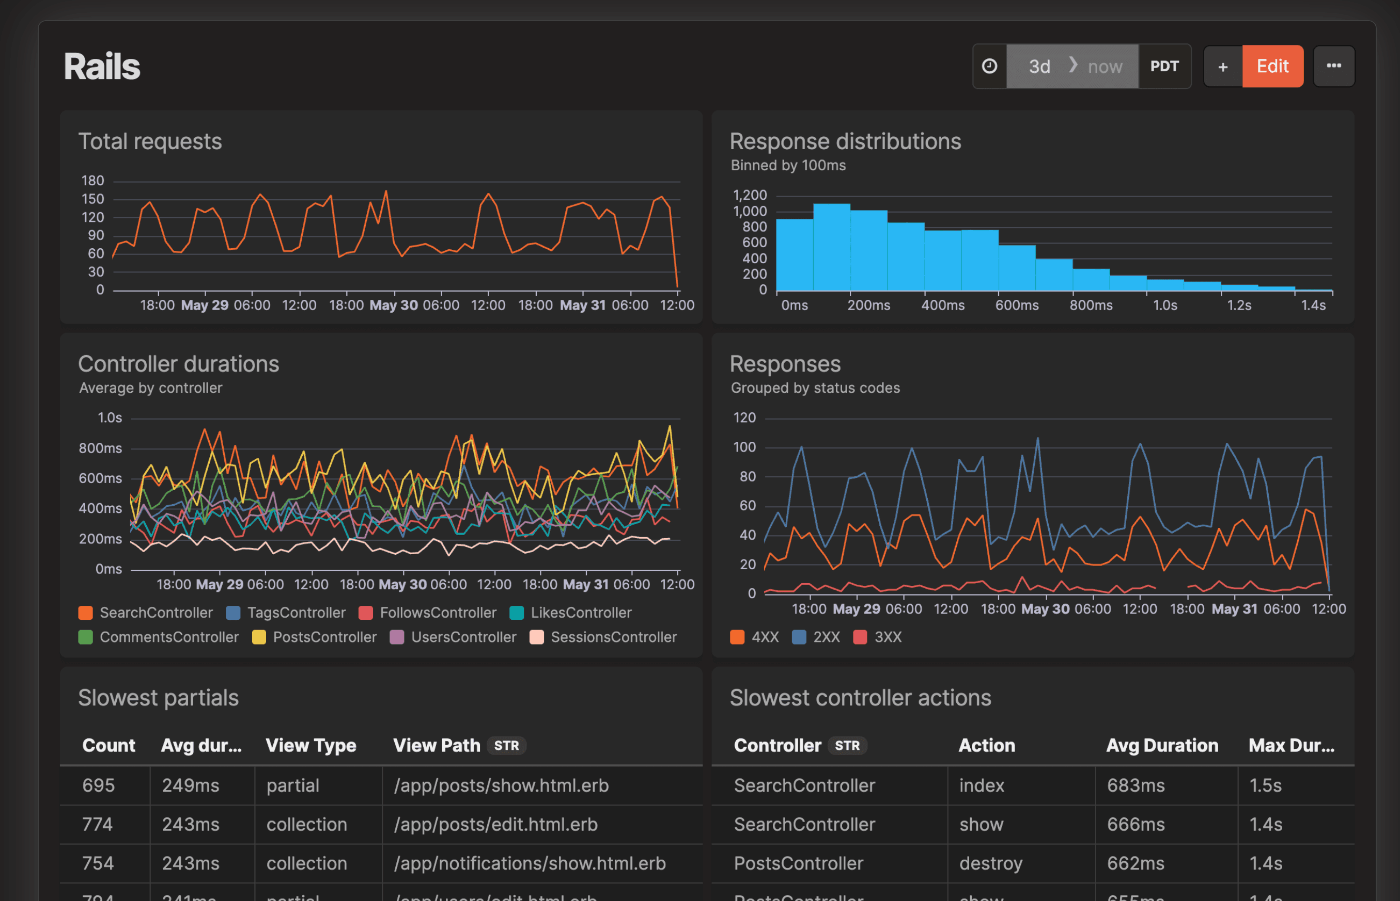Click the Total requests line chart
Screen dimensions: 1400x901
tap(396, 236)
